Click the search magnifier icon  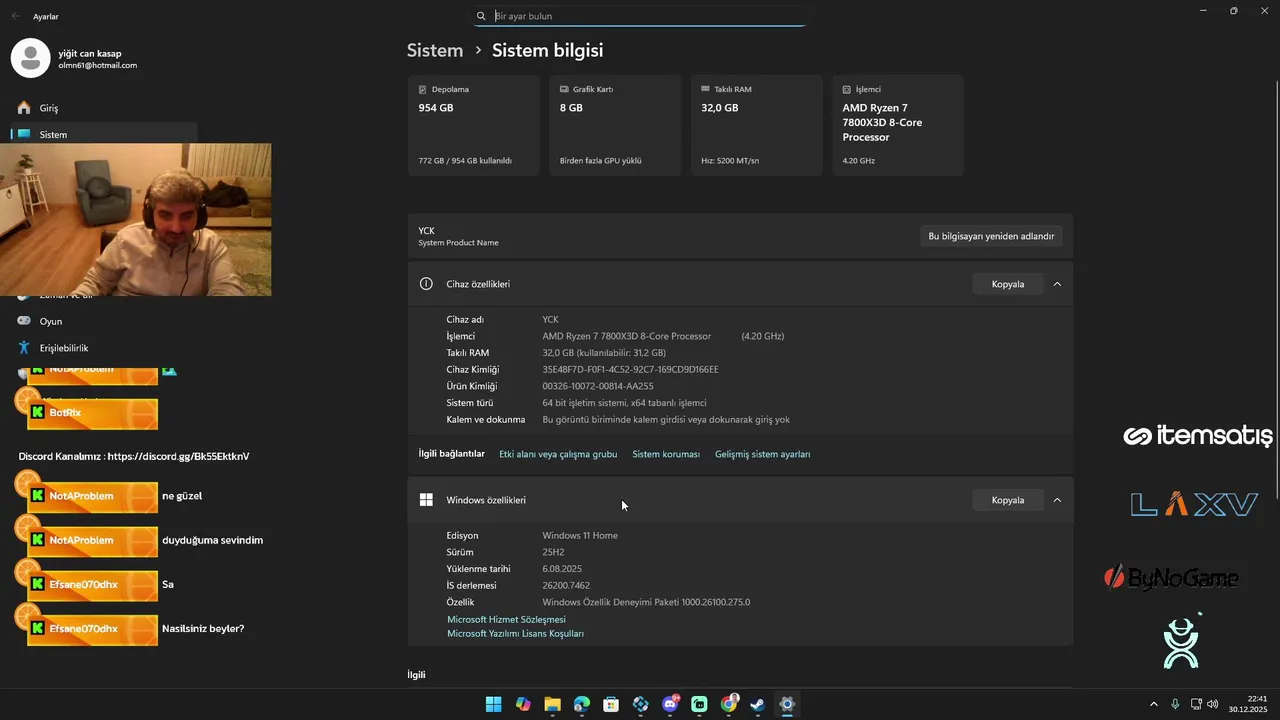481,16
